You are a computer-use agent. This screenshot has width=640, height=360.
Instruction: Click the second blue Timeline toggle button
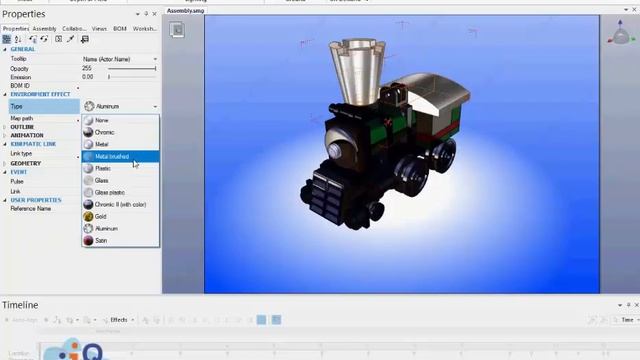pyautogui.click(x=276, y=320)
